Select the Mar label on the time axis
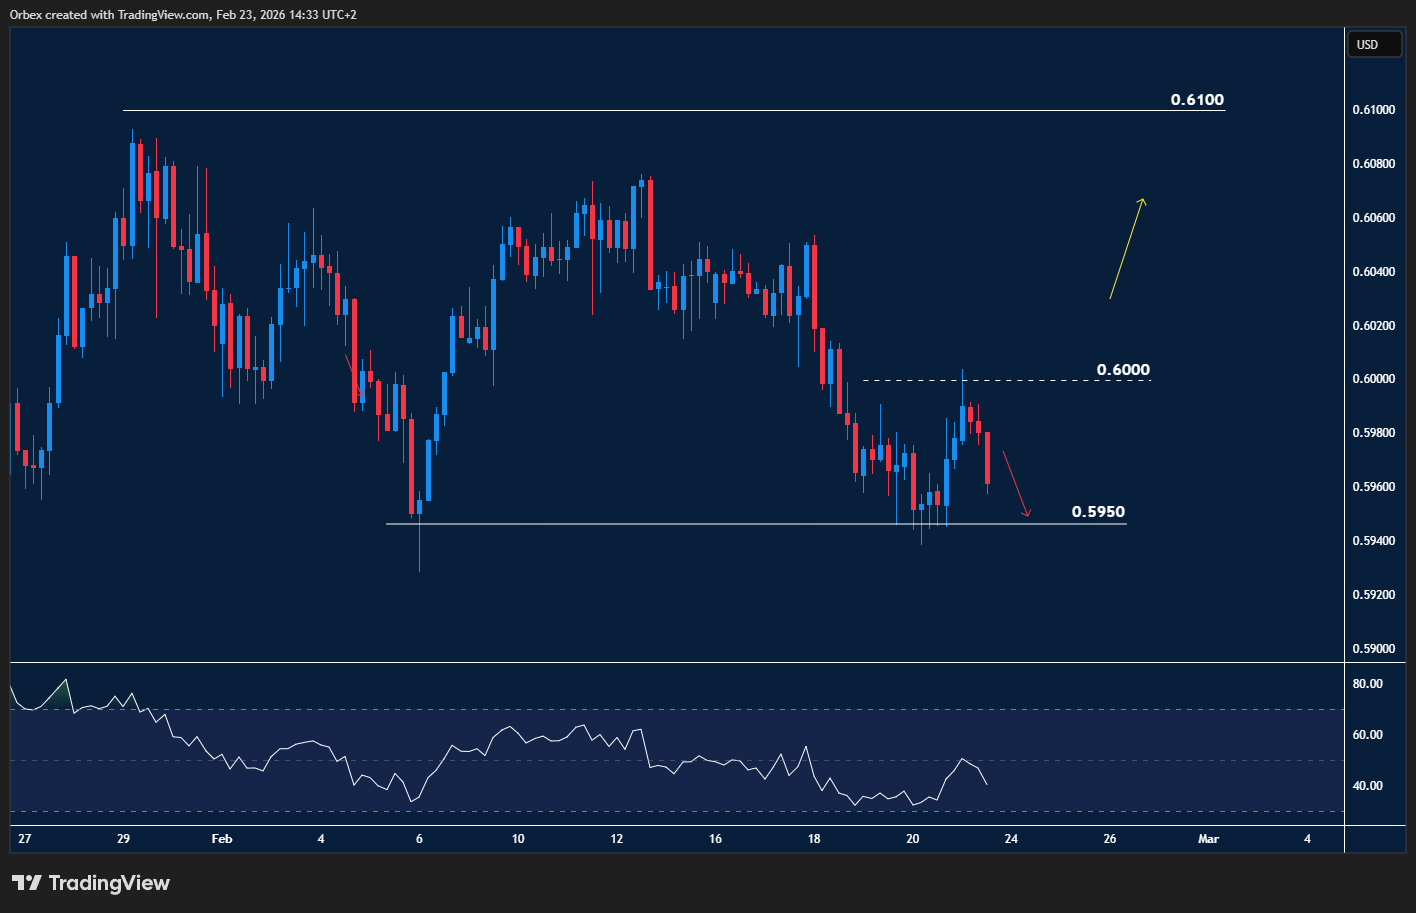The width and height of the screenshot is (1416, 913). (1208, 839)
